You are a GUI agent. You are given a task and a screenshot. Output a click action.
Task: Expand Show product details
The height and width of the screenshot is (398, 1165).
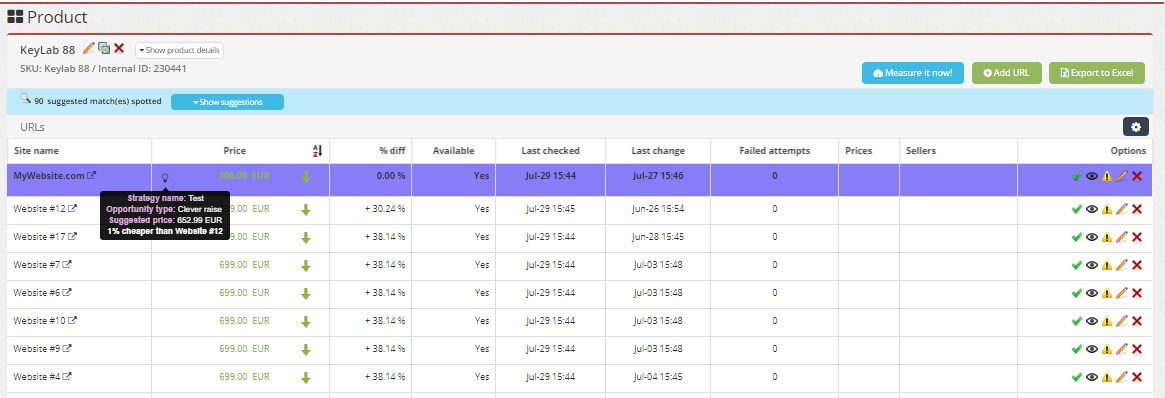point(179,50)
